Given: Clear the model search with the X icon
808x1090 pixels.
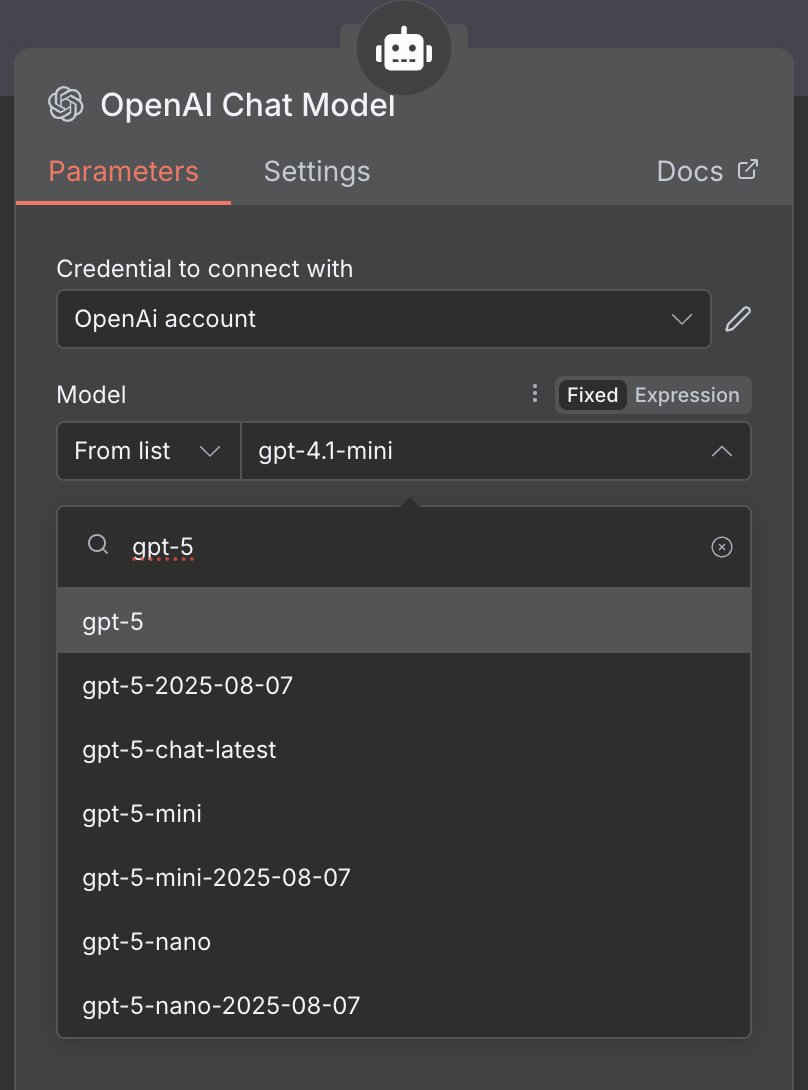Looking at the screenshot, I should click(x=722, y=547).
